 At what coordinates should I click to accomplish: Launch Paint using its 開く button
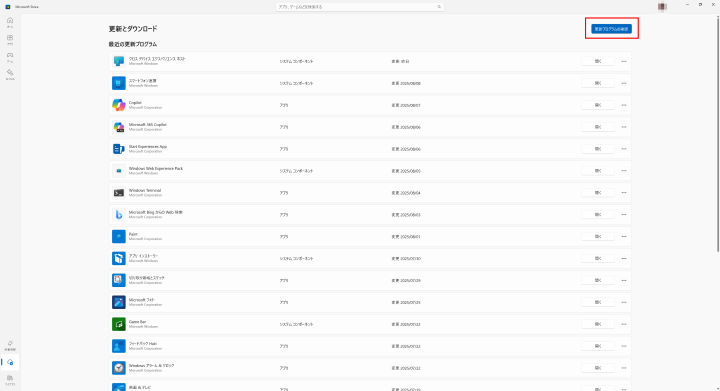(598, 236)
